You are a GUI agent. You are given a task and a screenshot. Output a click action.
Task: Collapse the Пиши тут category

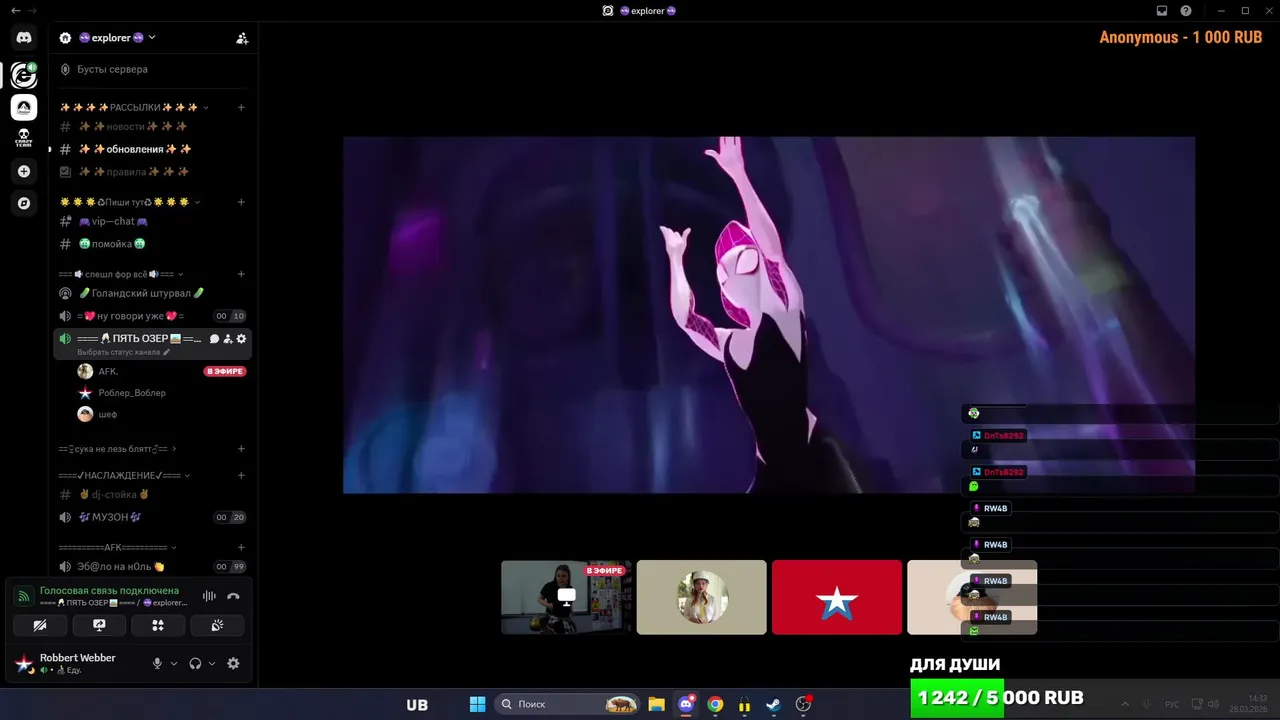pos(130,202)
